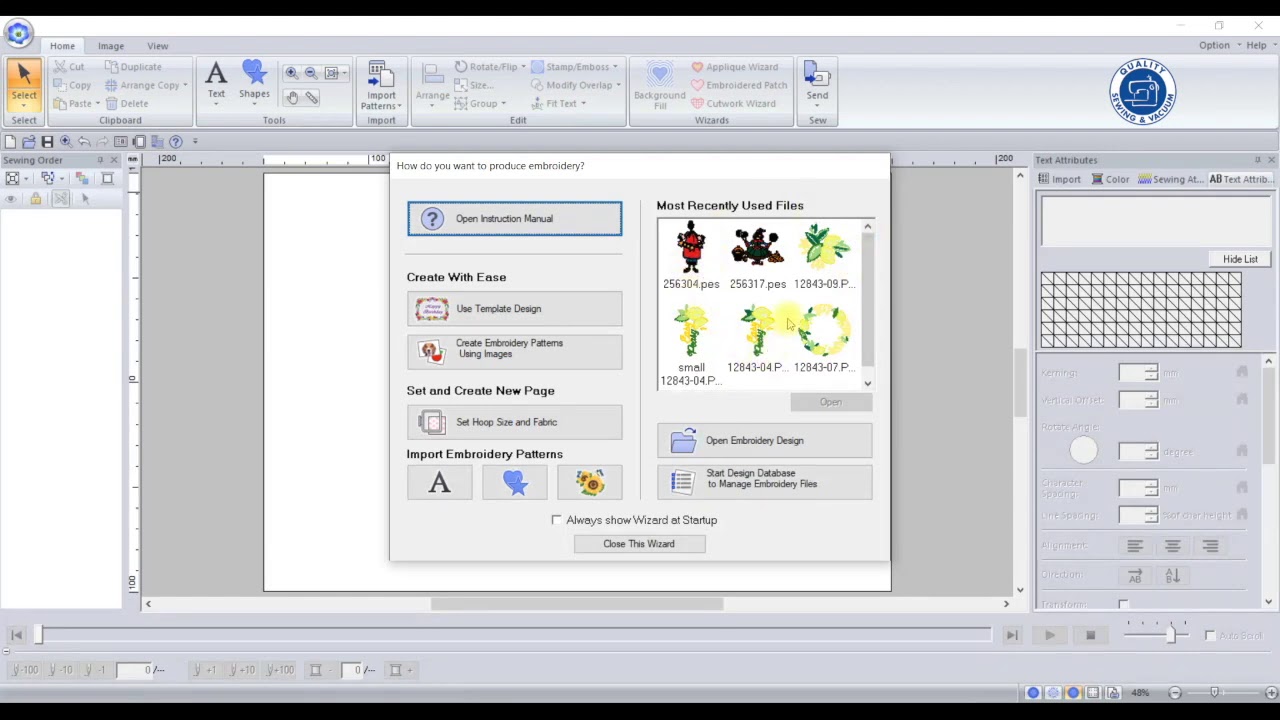
Task: Jump to start of stitch simulator
Action: [16, 635]
